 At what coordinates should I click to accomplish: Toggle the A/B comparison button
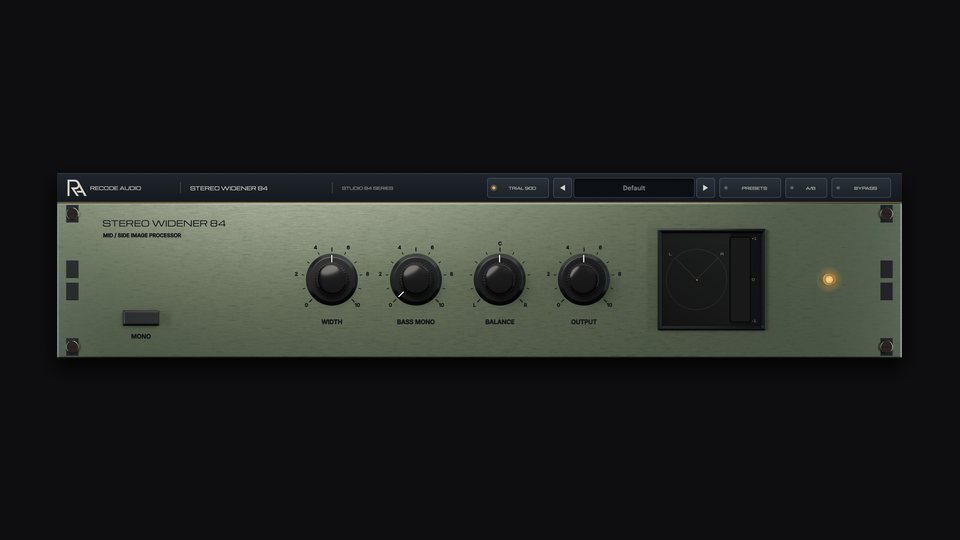click(x=806, y=188)
